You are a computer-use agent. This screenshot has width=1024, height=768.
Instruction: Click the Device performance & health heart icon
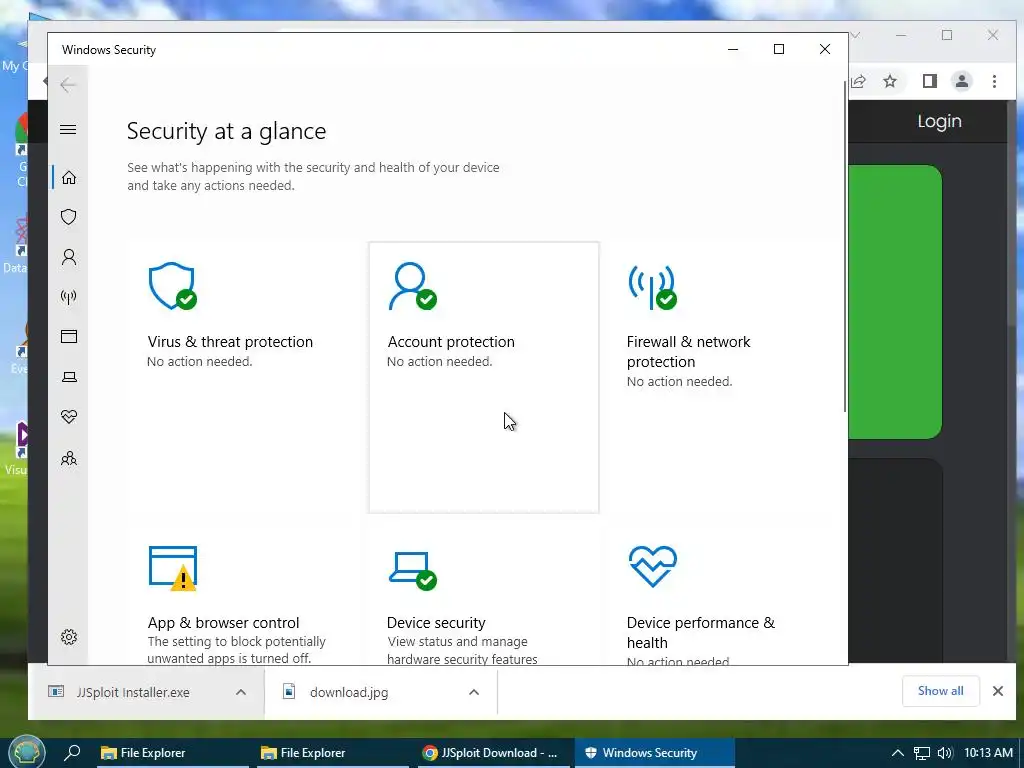coord(652,566)
